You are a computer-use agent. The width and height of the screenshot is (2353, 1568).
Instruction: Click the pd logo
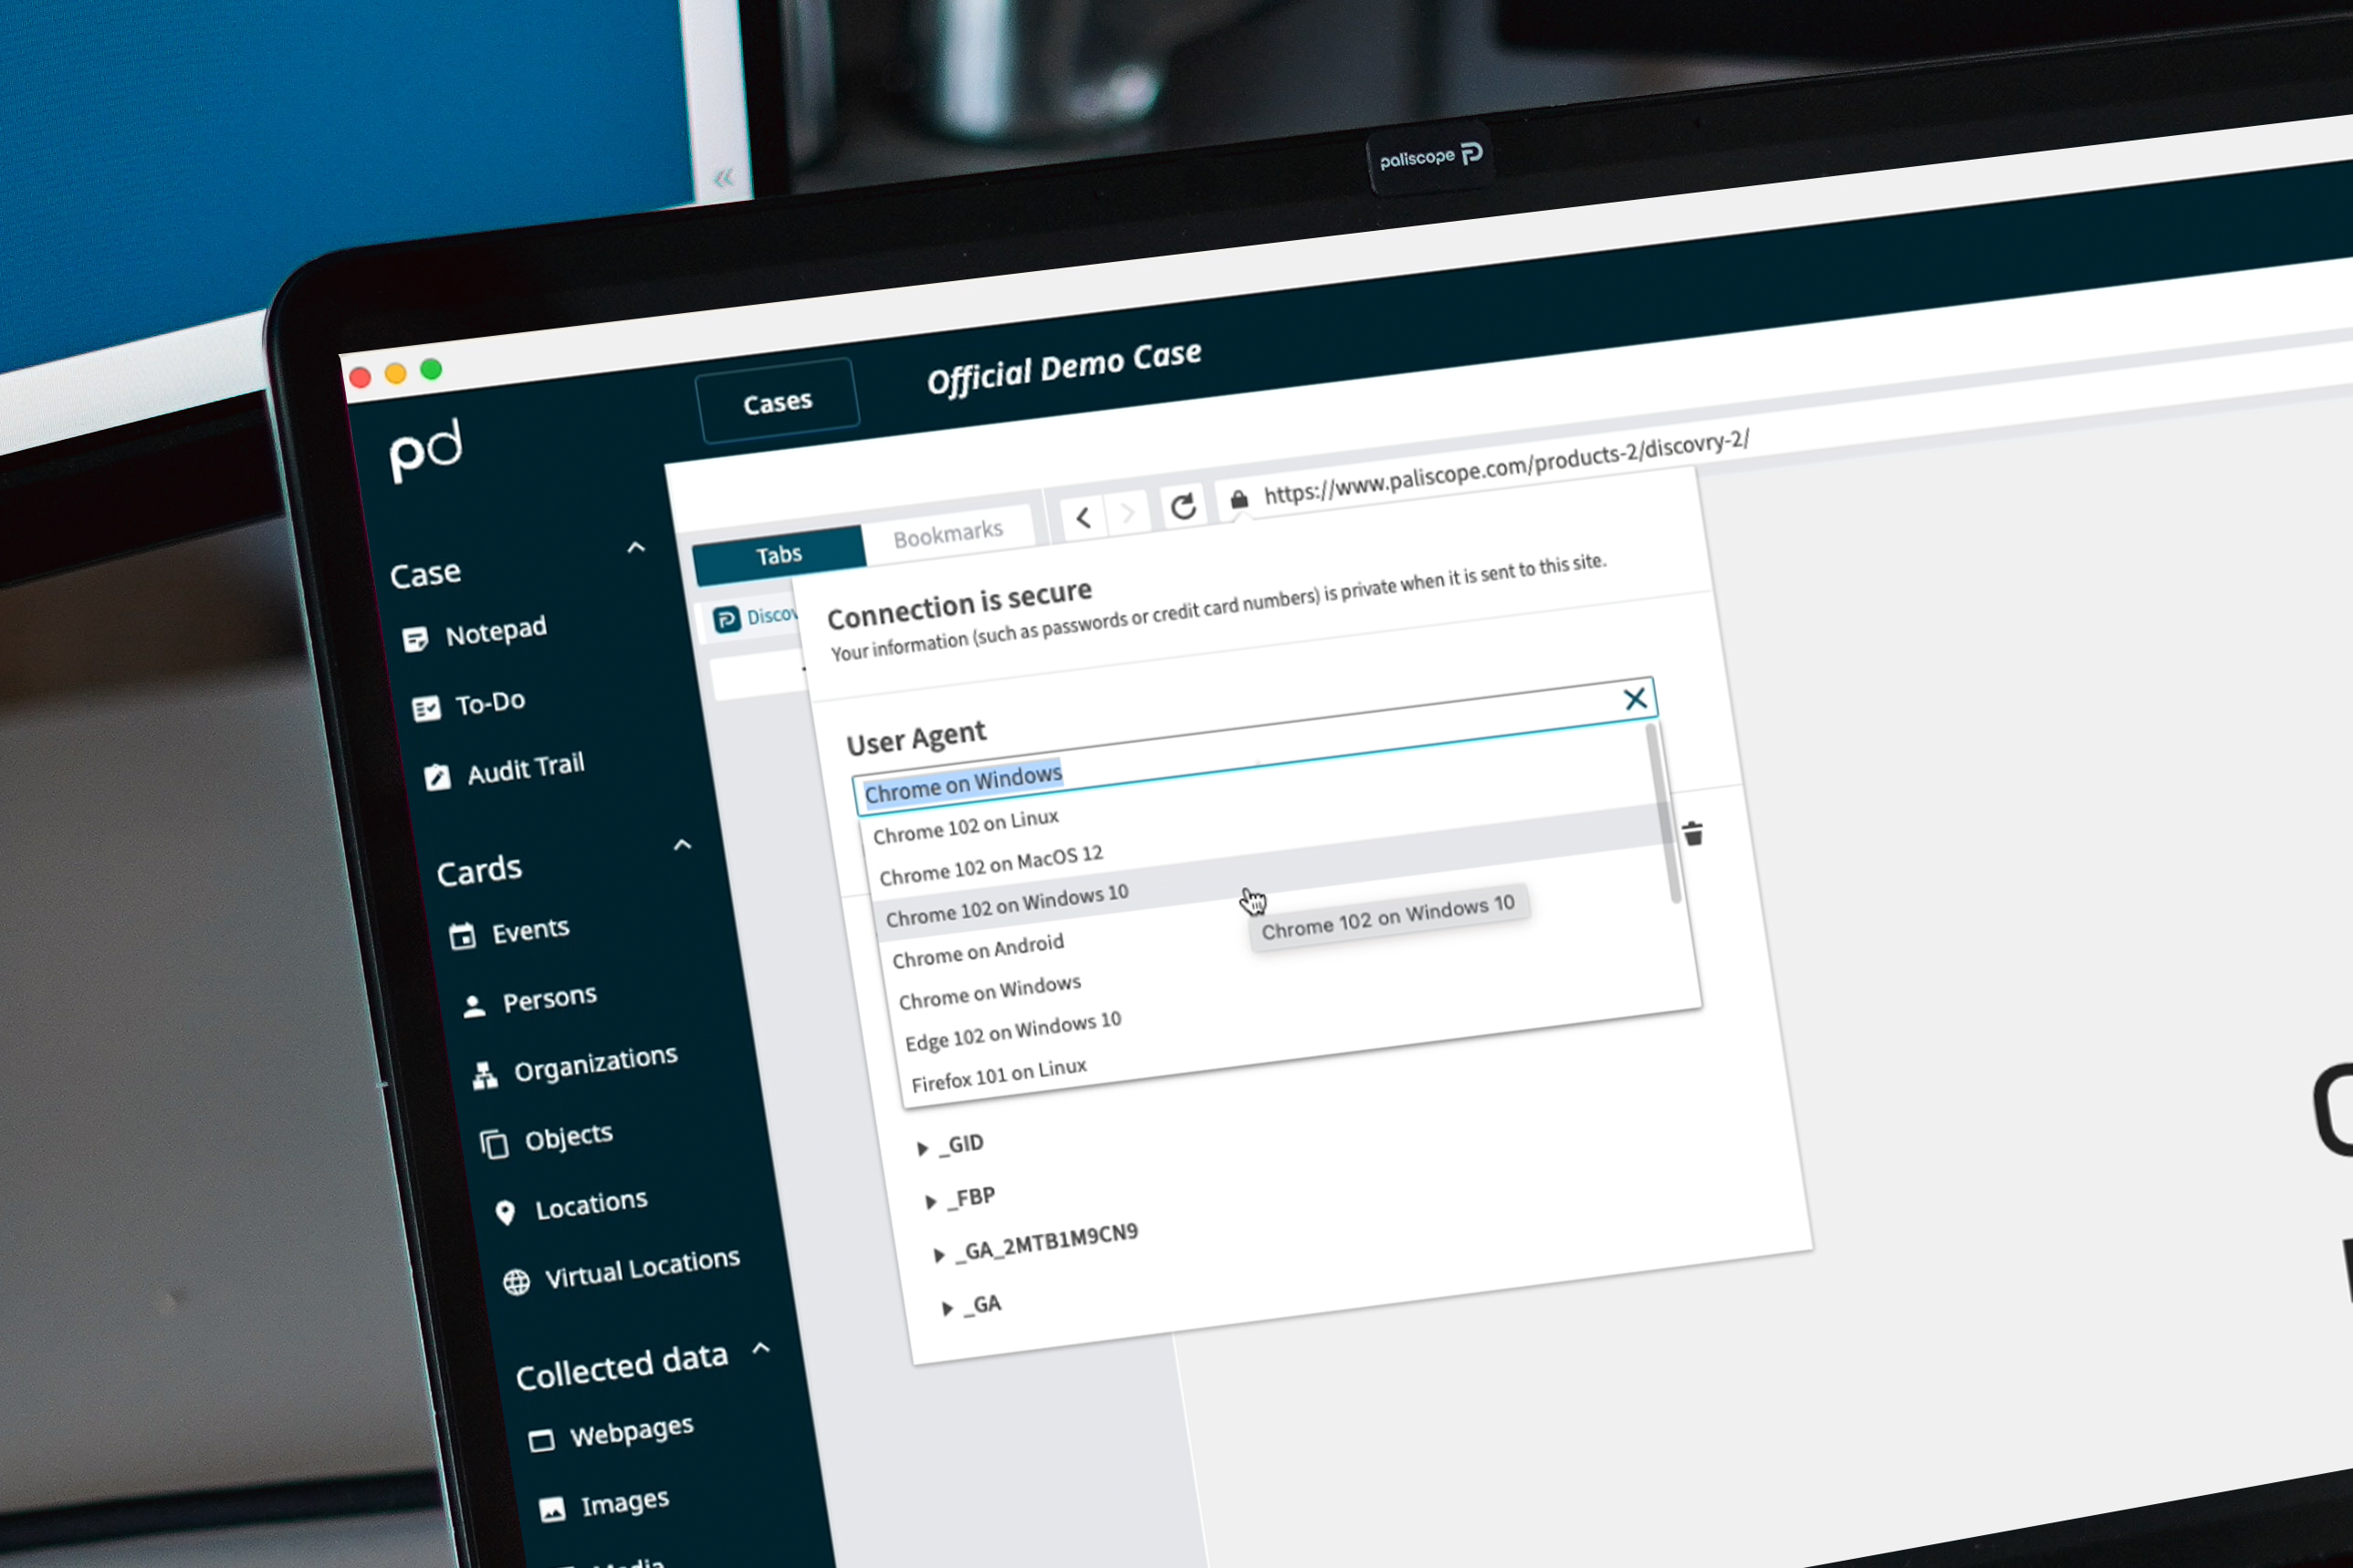pos(427,450)
